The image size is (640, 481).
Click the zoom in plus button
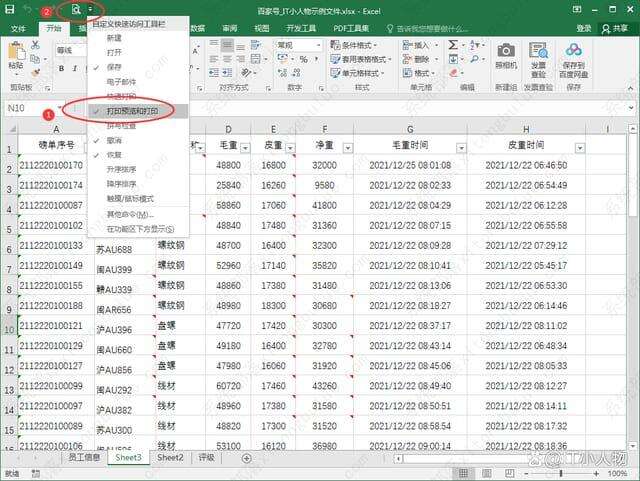coord(596,473)
